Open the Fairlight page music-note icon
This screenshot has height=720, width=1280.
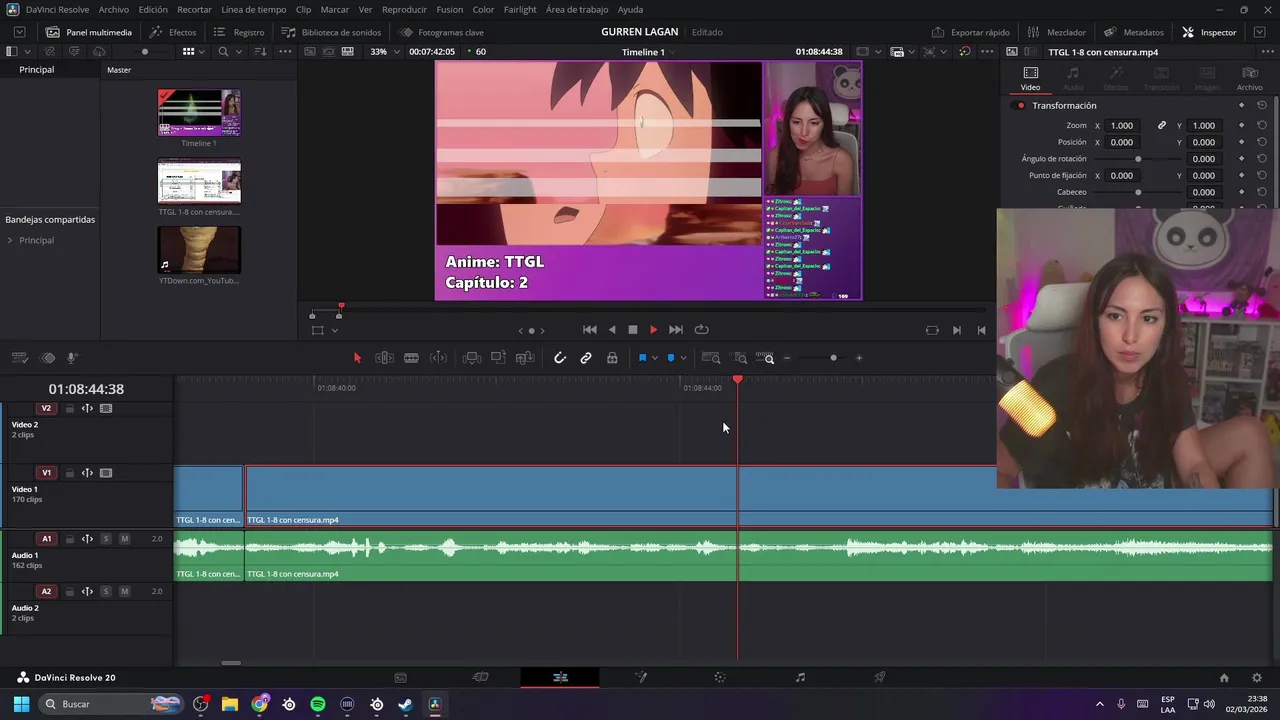[x=800, y=677]
